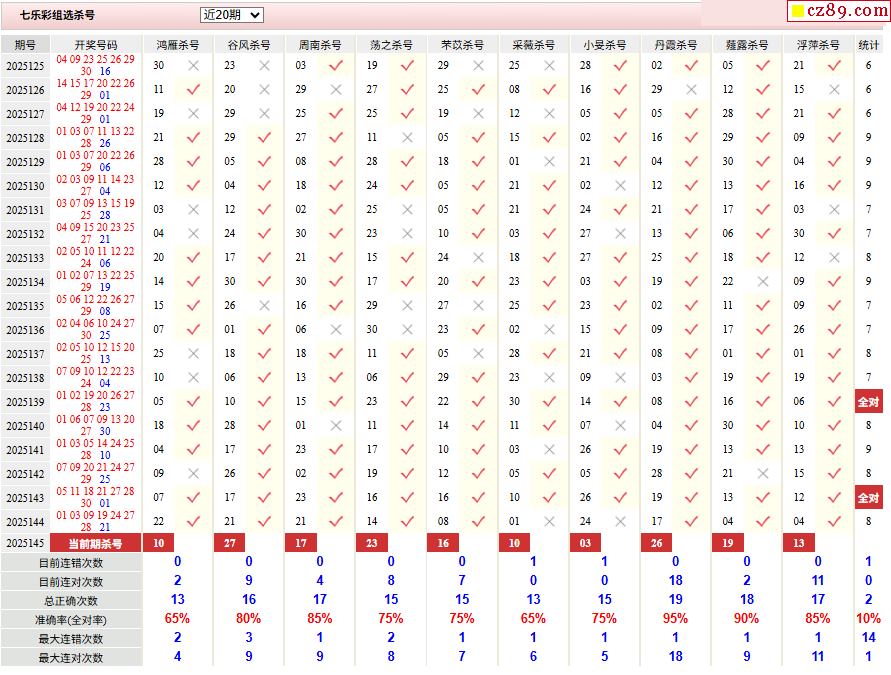
Task: Click the yellow square in the cz89.com logo
Action: tap(797, 11)
